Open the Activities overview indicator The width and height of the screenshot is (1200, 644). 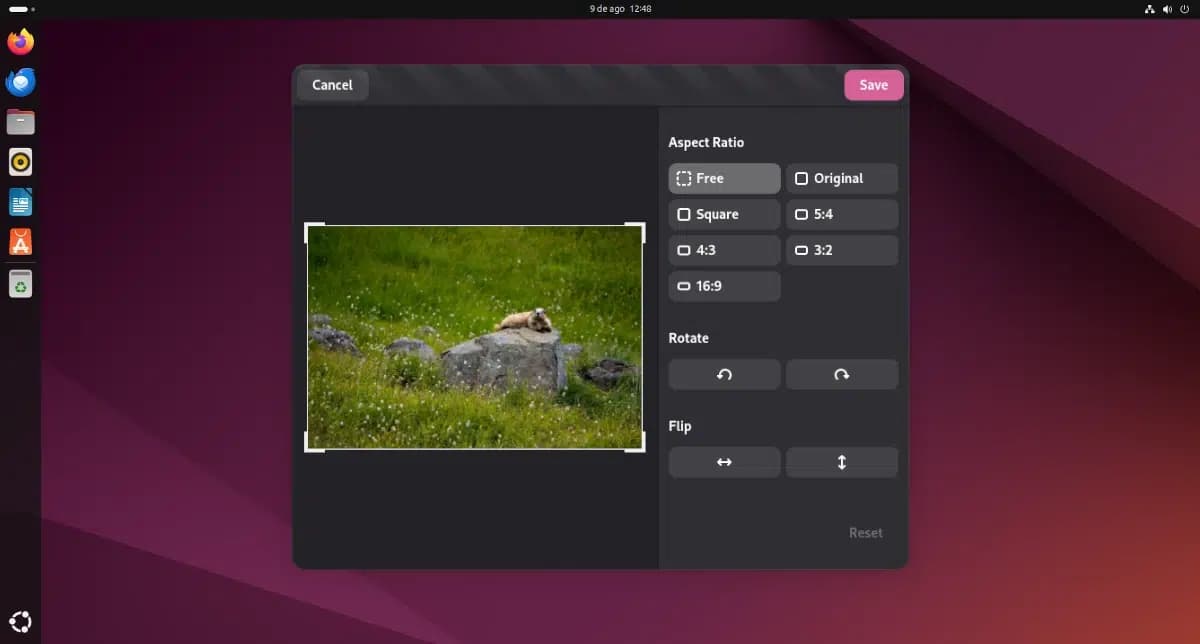[x=22, y=9]
